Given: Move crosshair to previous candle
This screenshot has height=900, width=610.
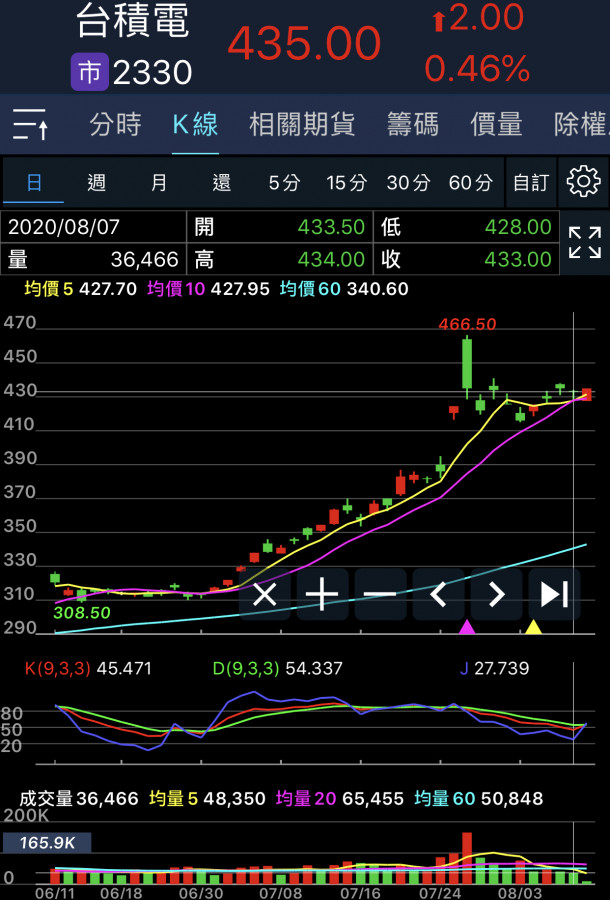Looking at the screenshot, I should coord(438,595).
